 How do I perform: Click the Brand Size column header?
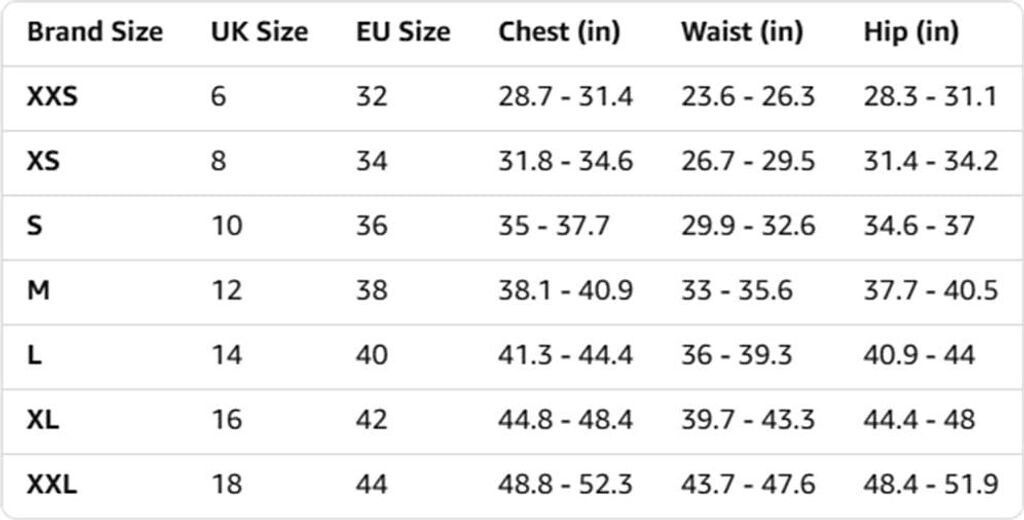94,32
